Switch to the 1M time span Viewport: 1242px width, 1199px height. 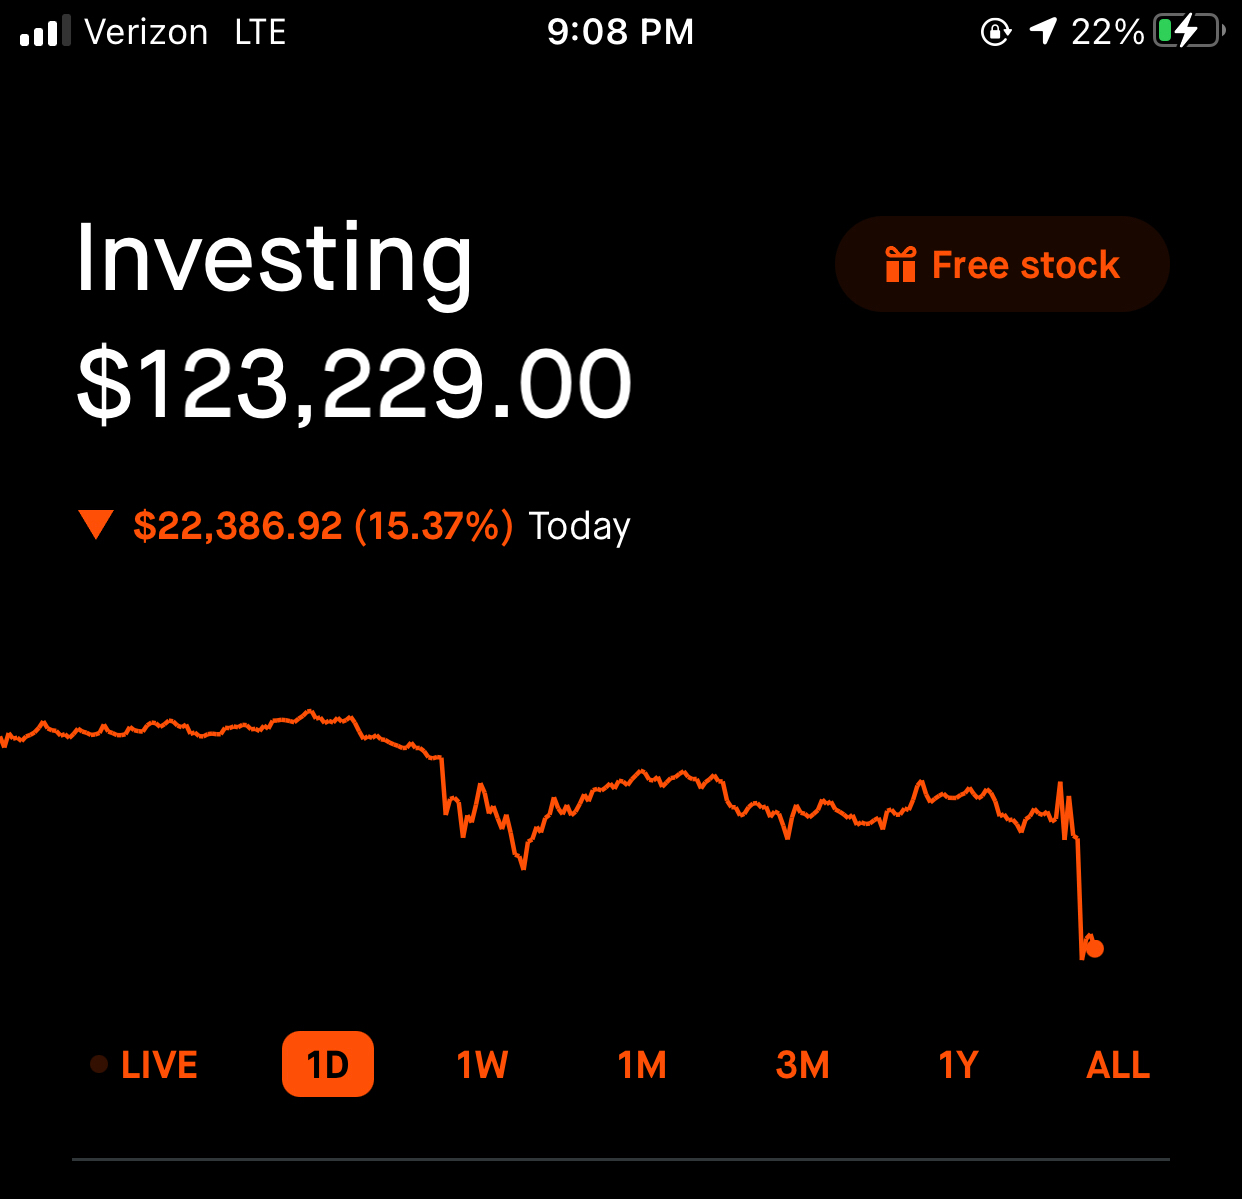pyautogui.click(x=642, y=1065)
